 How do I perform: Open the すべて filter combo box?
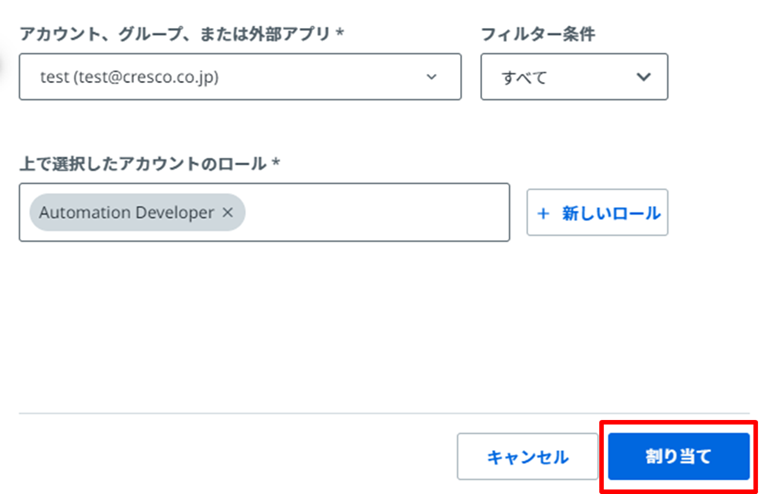pyautogui.click(x=574, y=77)
